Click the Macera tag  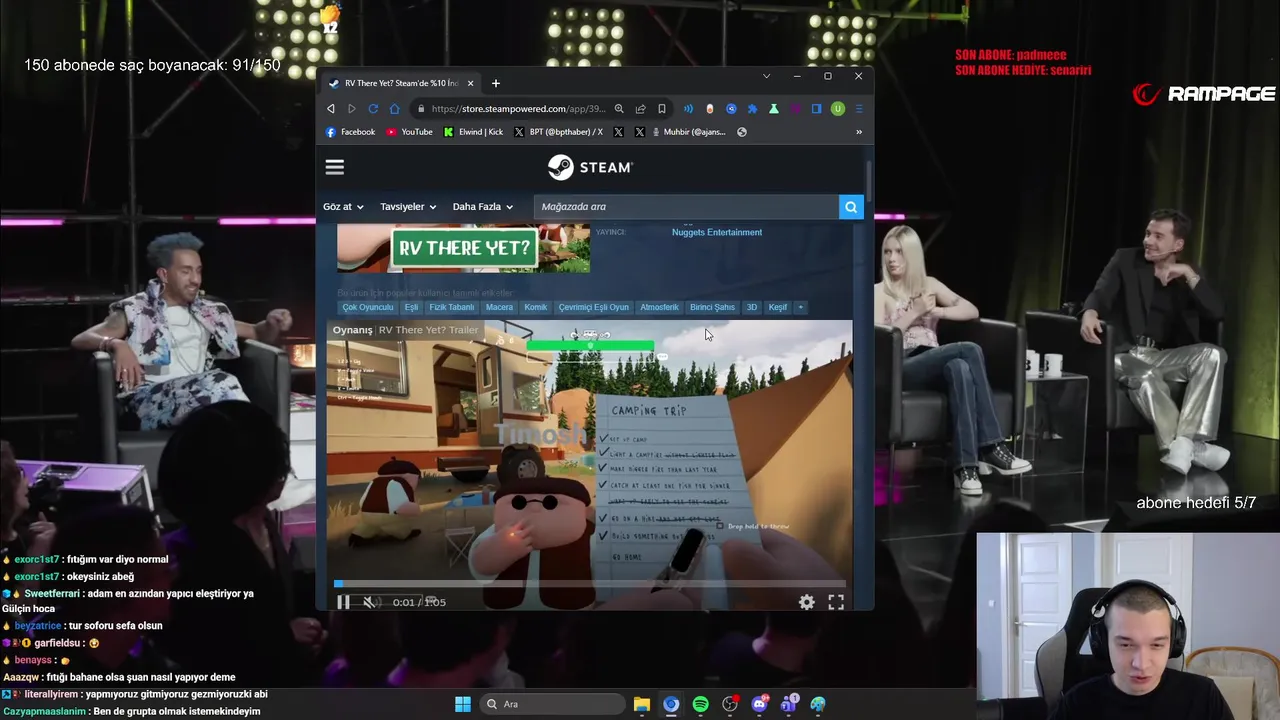point(499,307)
